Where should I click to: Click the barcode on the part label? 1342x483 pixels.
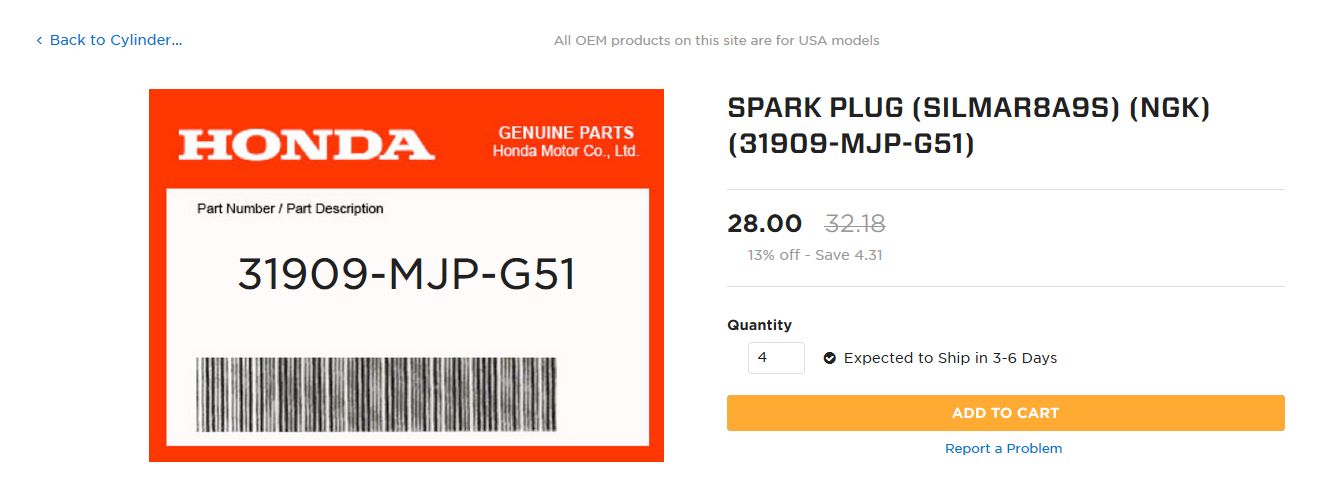tap(376, 394)
